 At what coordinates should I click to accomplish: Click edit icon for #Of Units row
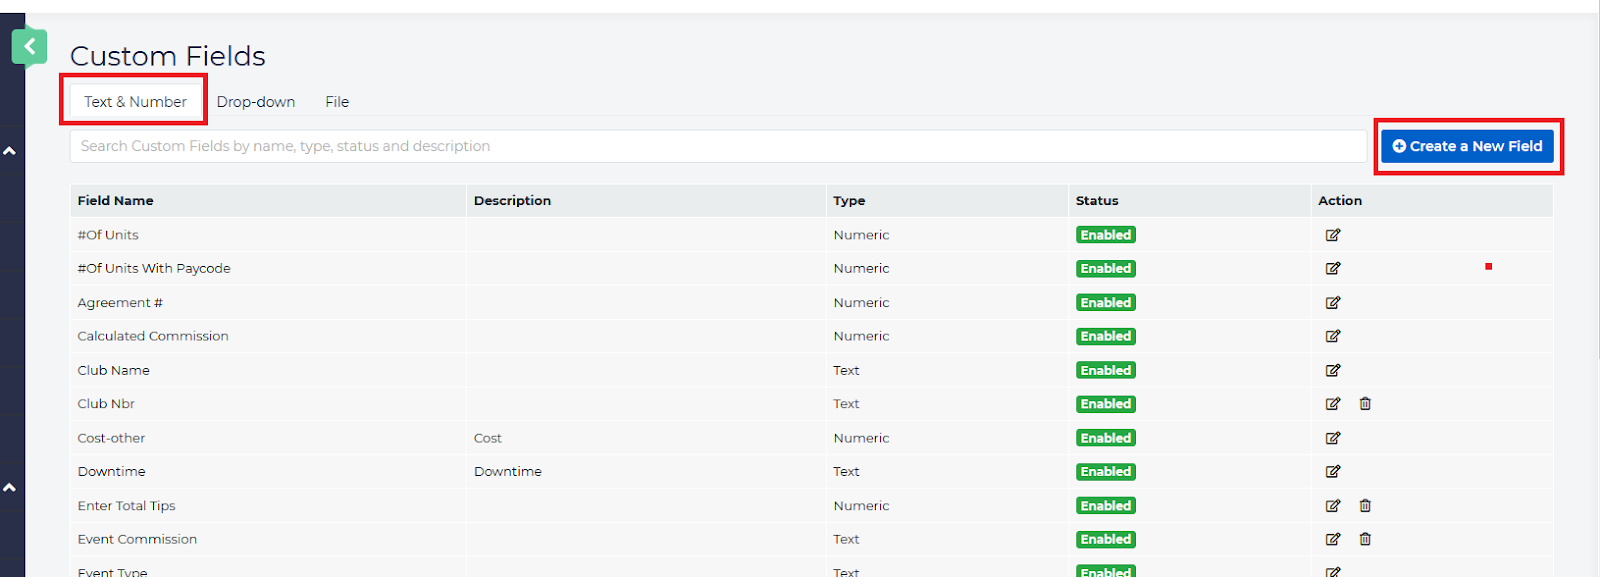click(1332, 235)
